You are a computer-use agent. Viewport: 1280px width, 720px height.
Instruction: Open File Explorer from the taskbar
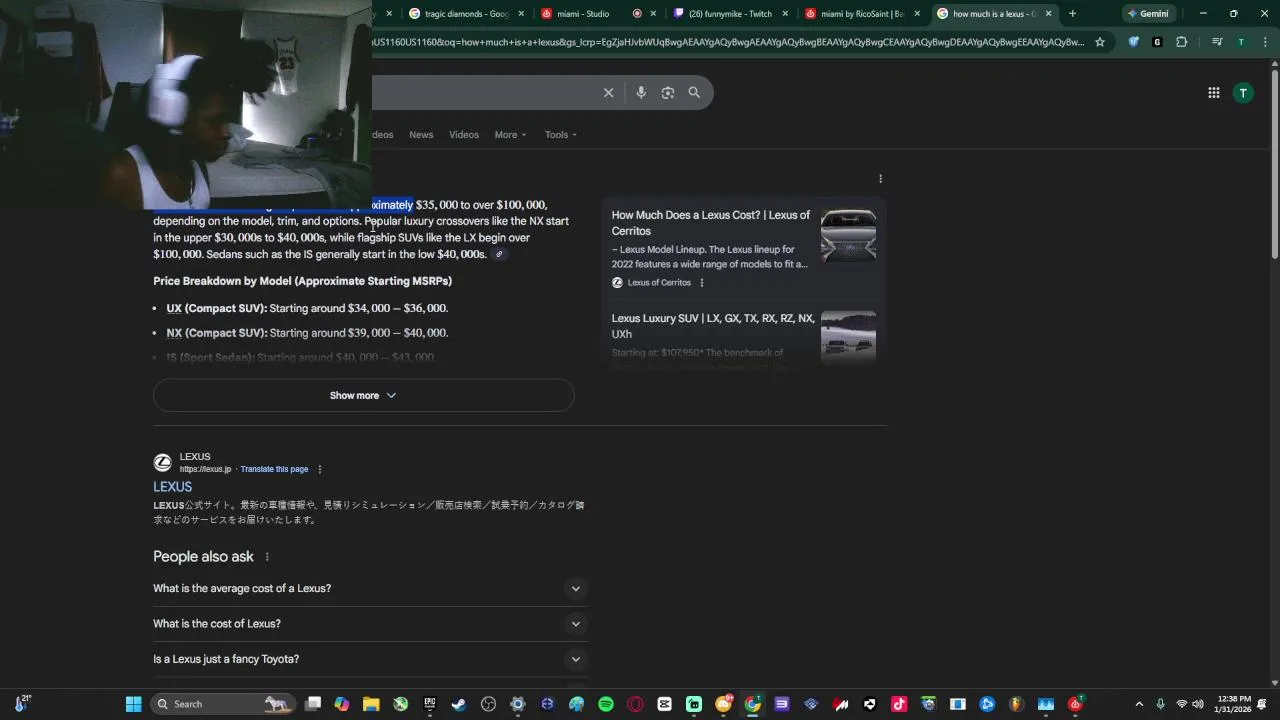coord(371,704)
